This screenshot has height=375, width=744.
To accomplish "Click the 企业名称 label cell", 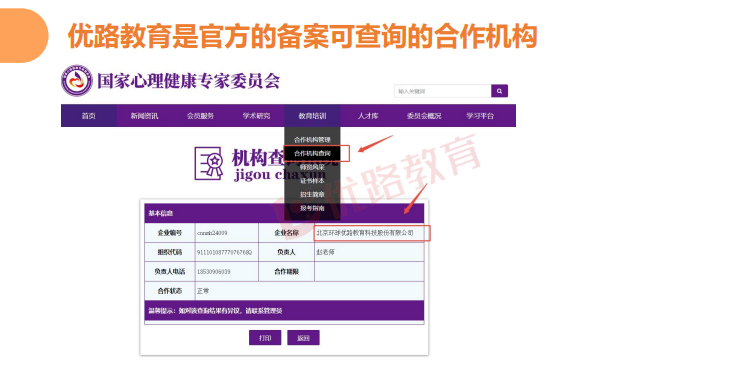I will pos(287,233).
